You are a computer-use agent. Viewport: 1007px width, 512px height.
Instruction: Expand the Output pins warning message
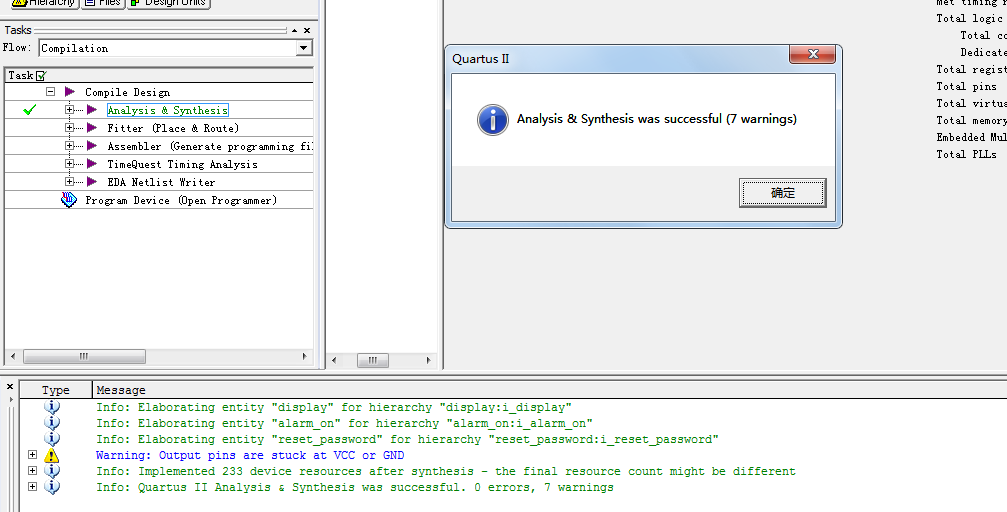[x=32, y=455]
